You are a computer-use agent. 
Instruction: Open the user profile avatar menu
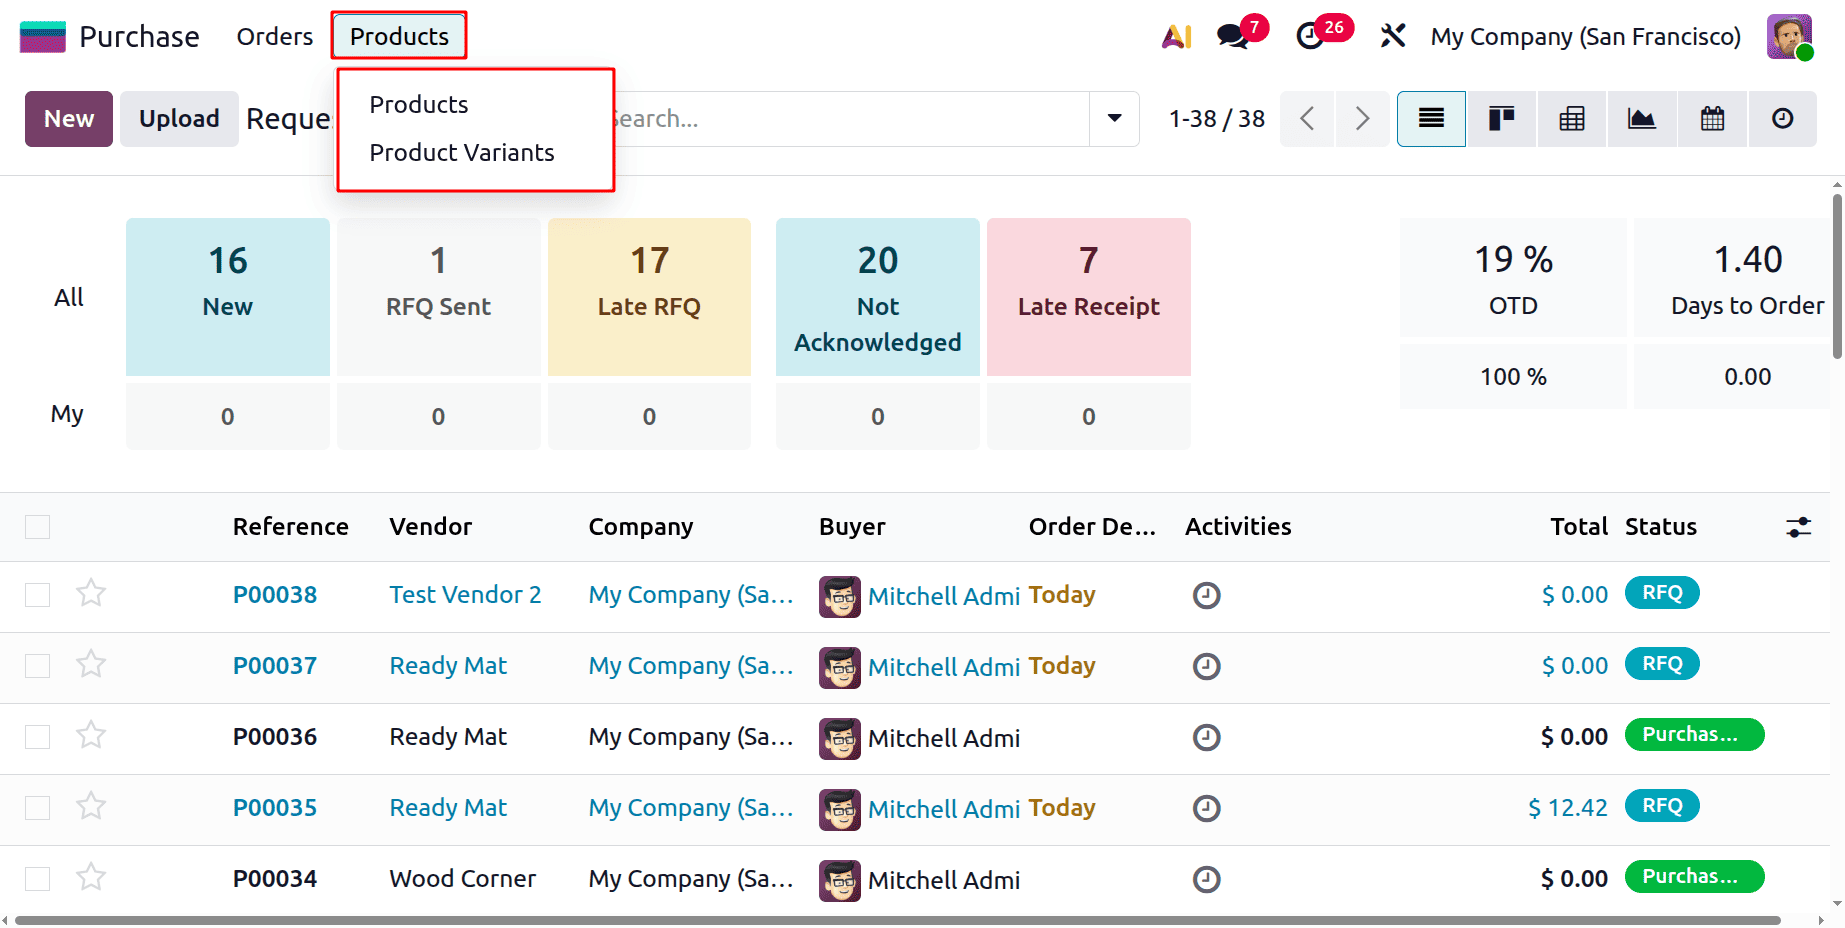point(1789,36)
